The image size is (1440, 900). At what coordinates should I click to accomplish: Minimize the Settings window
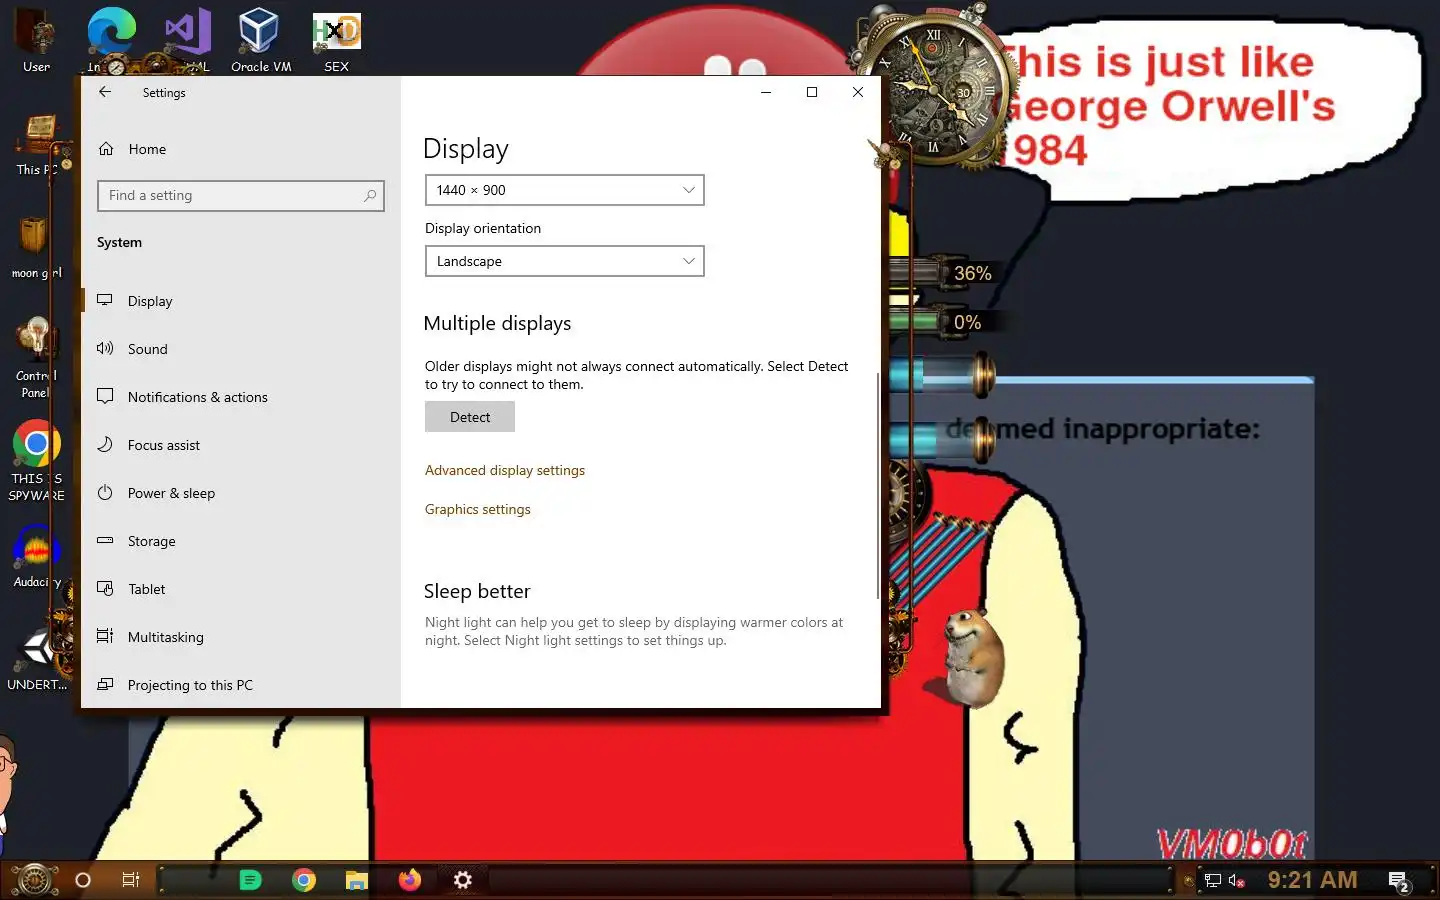[766, 92]
